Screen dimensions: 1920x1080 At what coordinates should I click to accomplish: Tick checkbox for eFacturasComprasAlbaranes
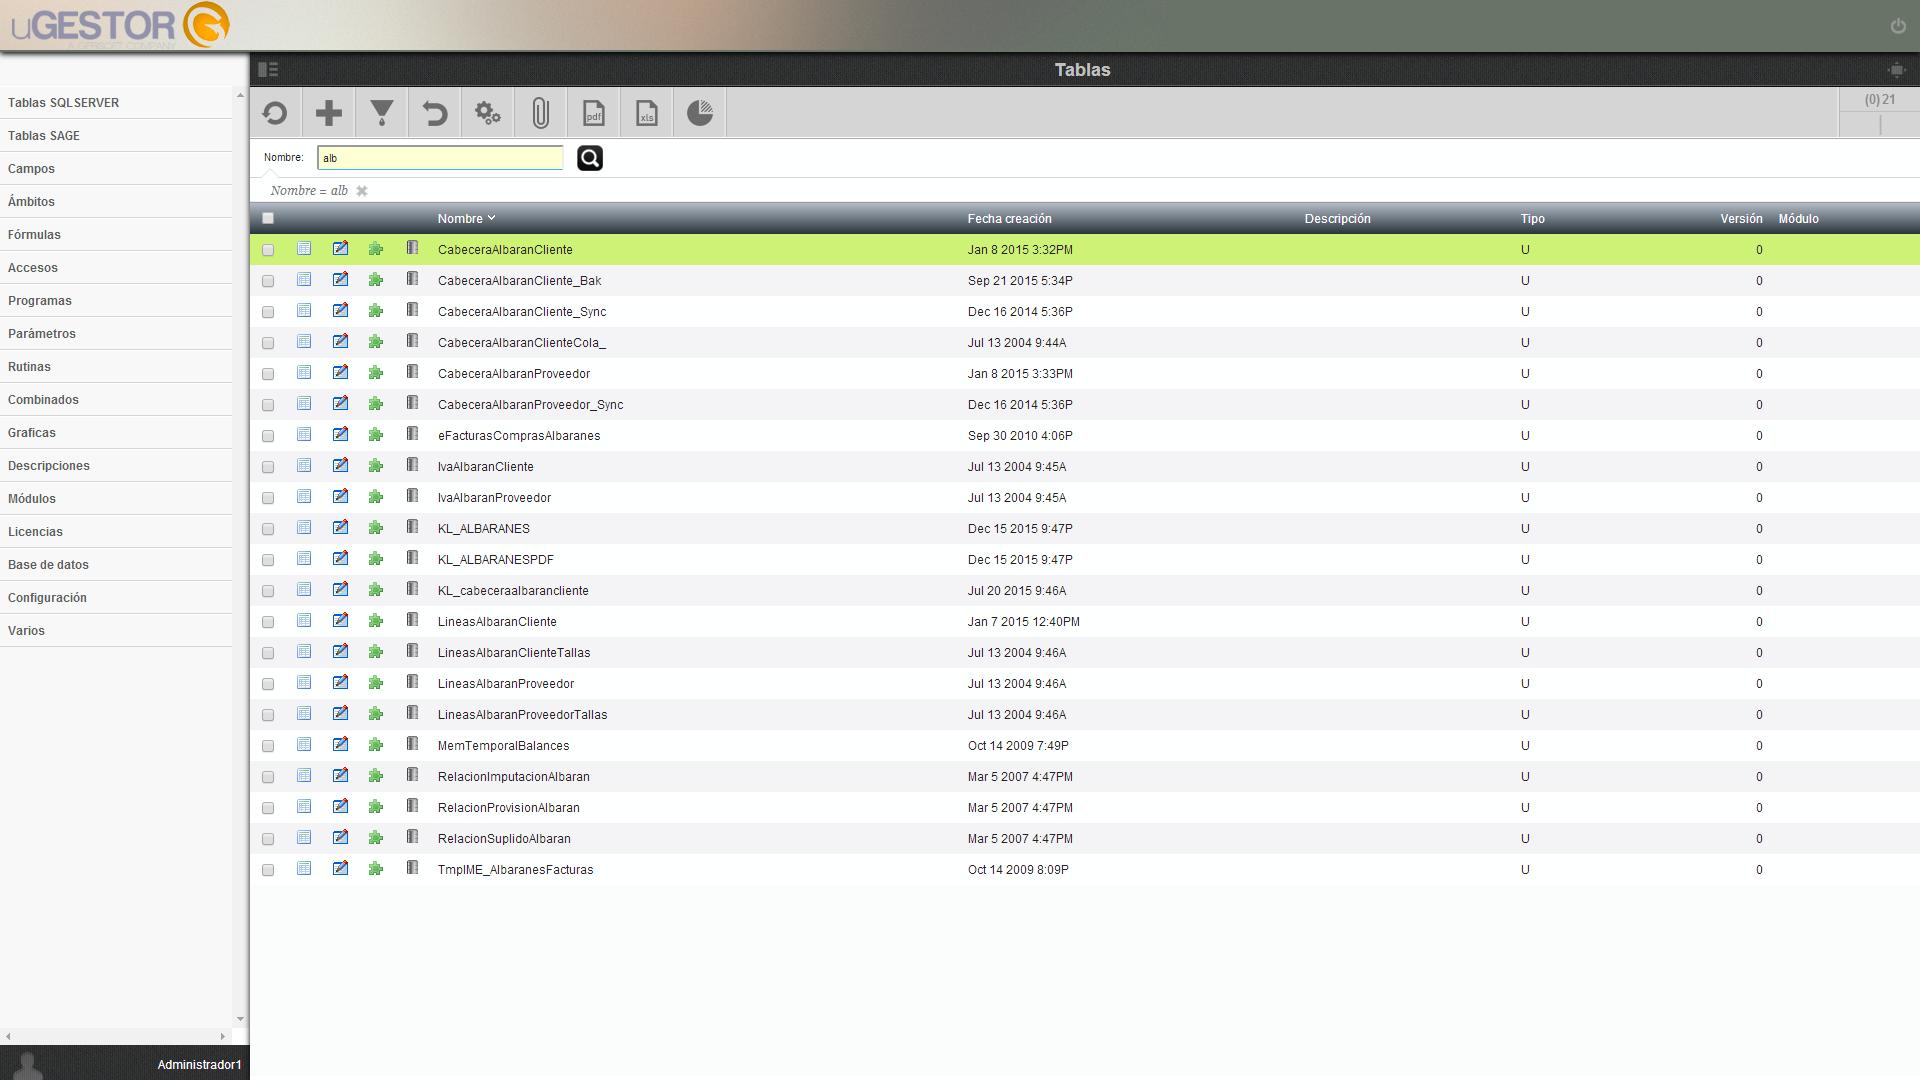coord(268,436)
